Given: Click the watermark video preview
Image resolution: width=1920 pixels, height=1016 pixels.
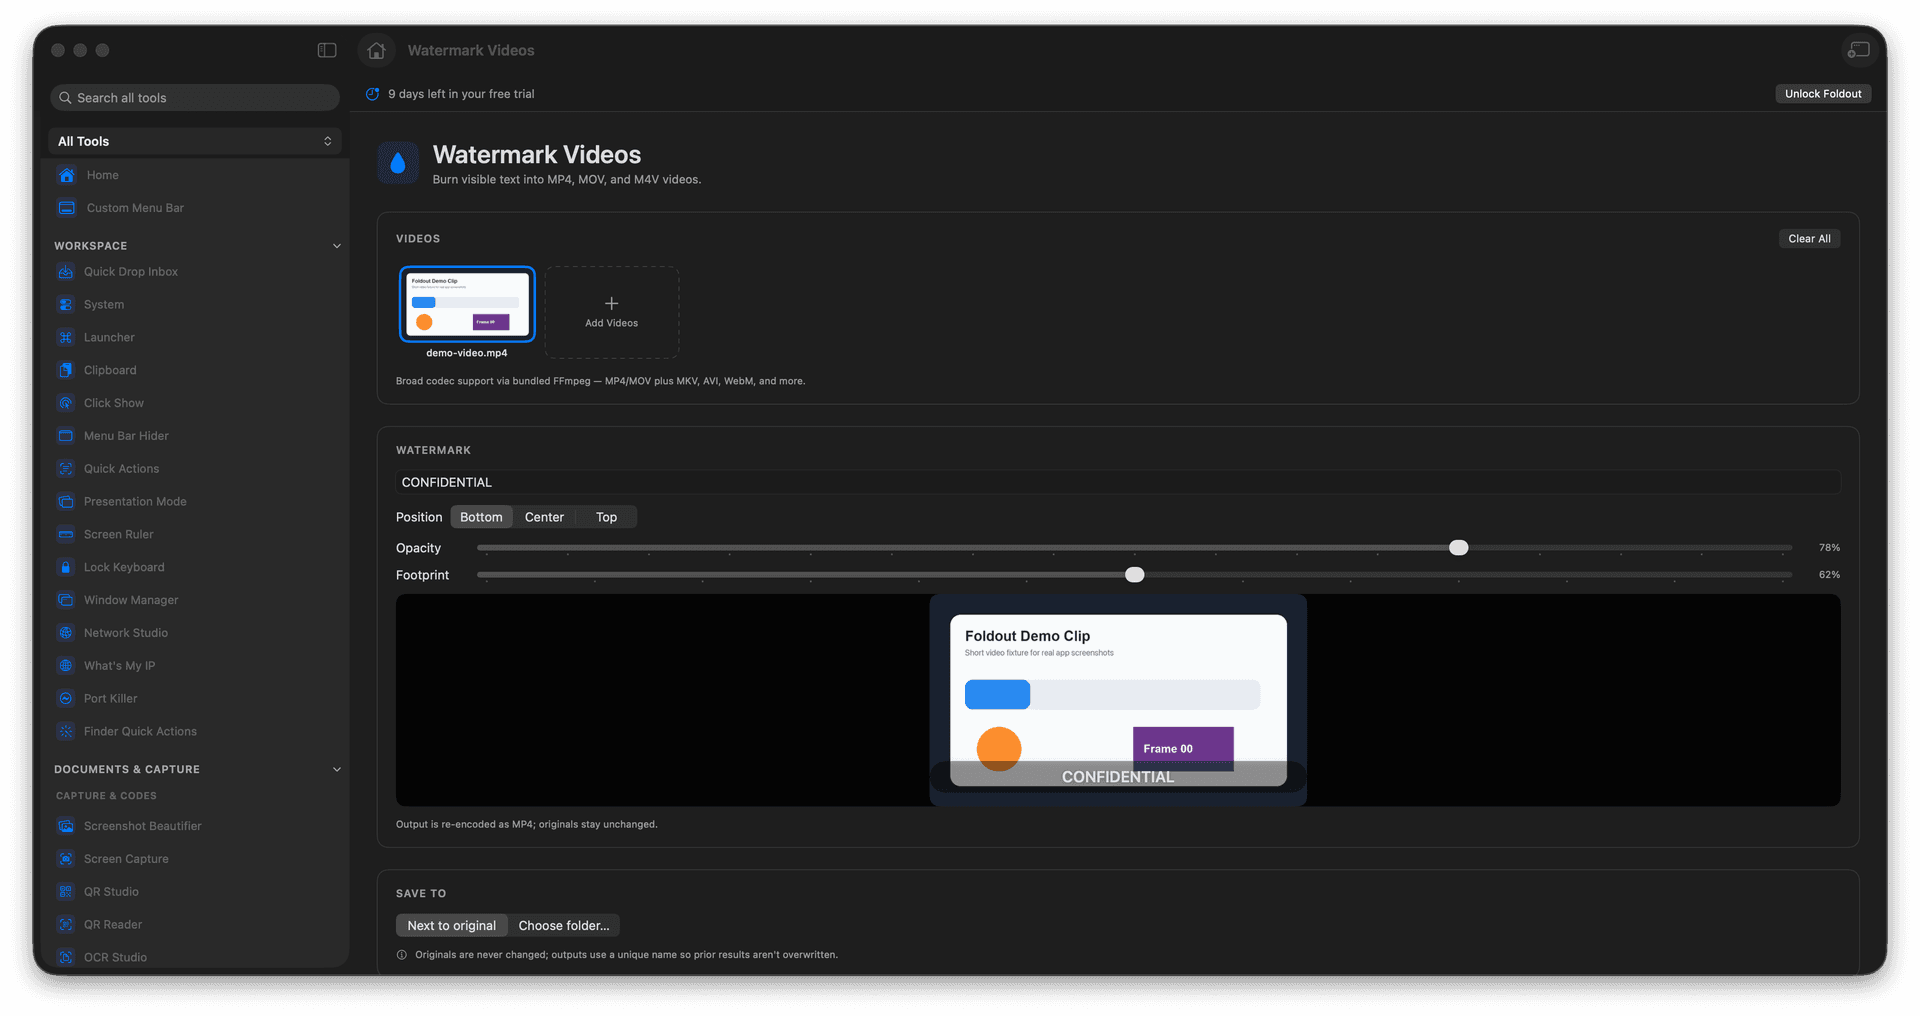Looking at the screenshot, I should coord(1118,700).
